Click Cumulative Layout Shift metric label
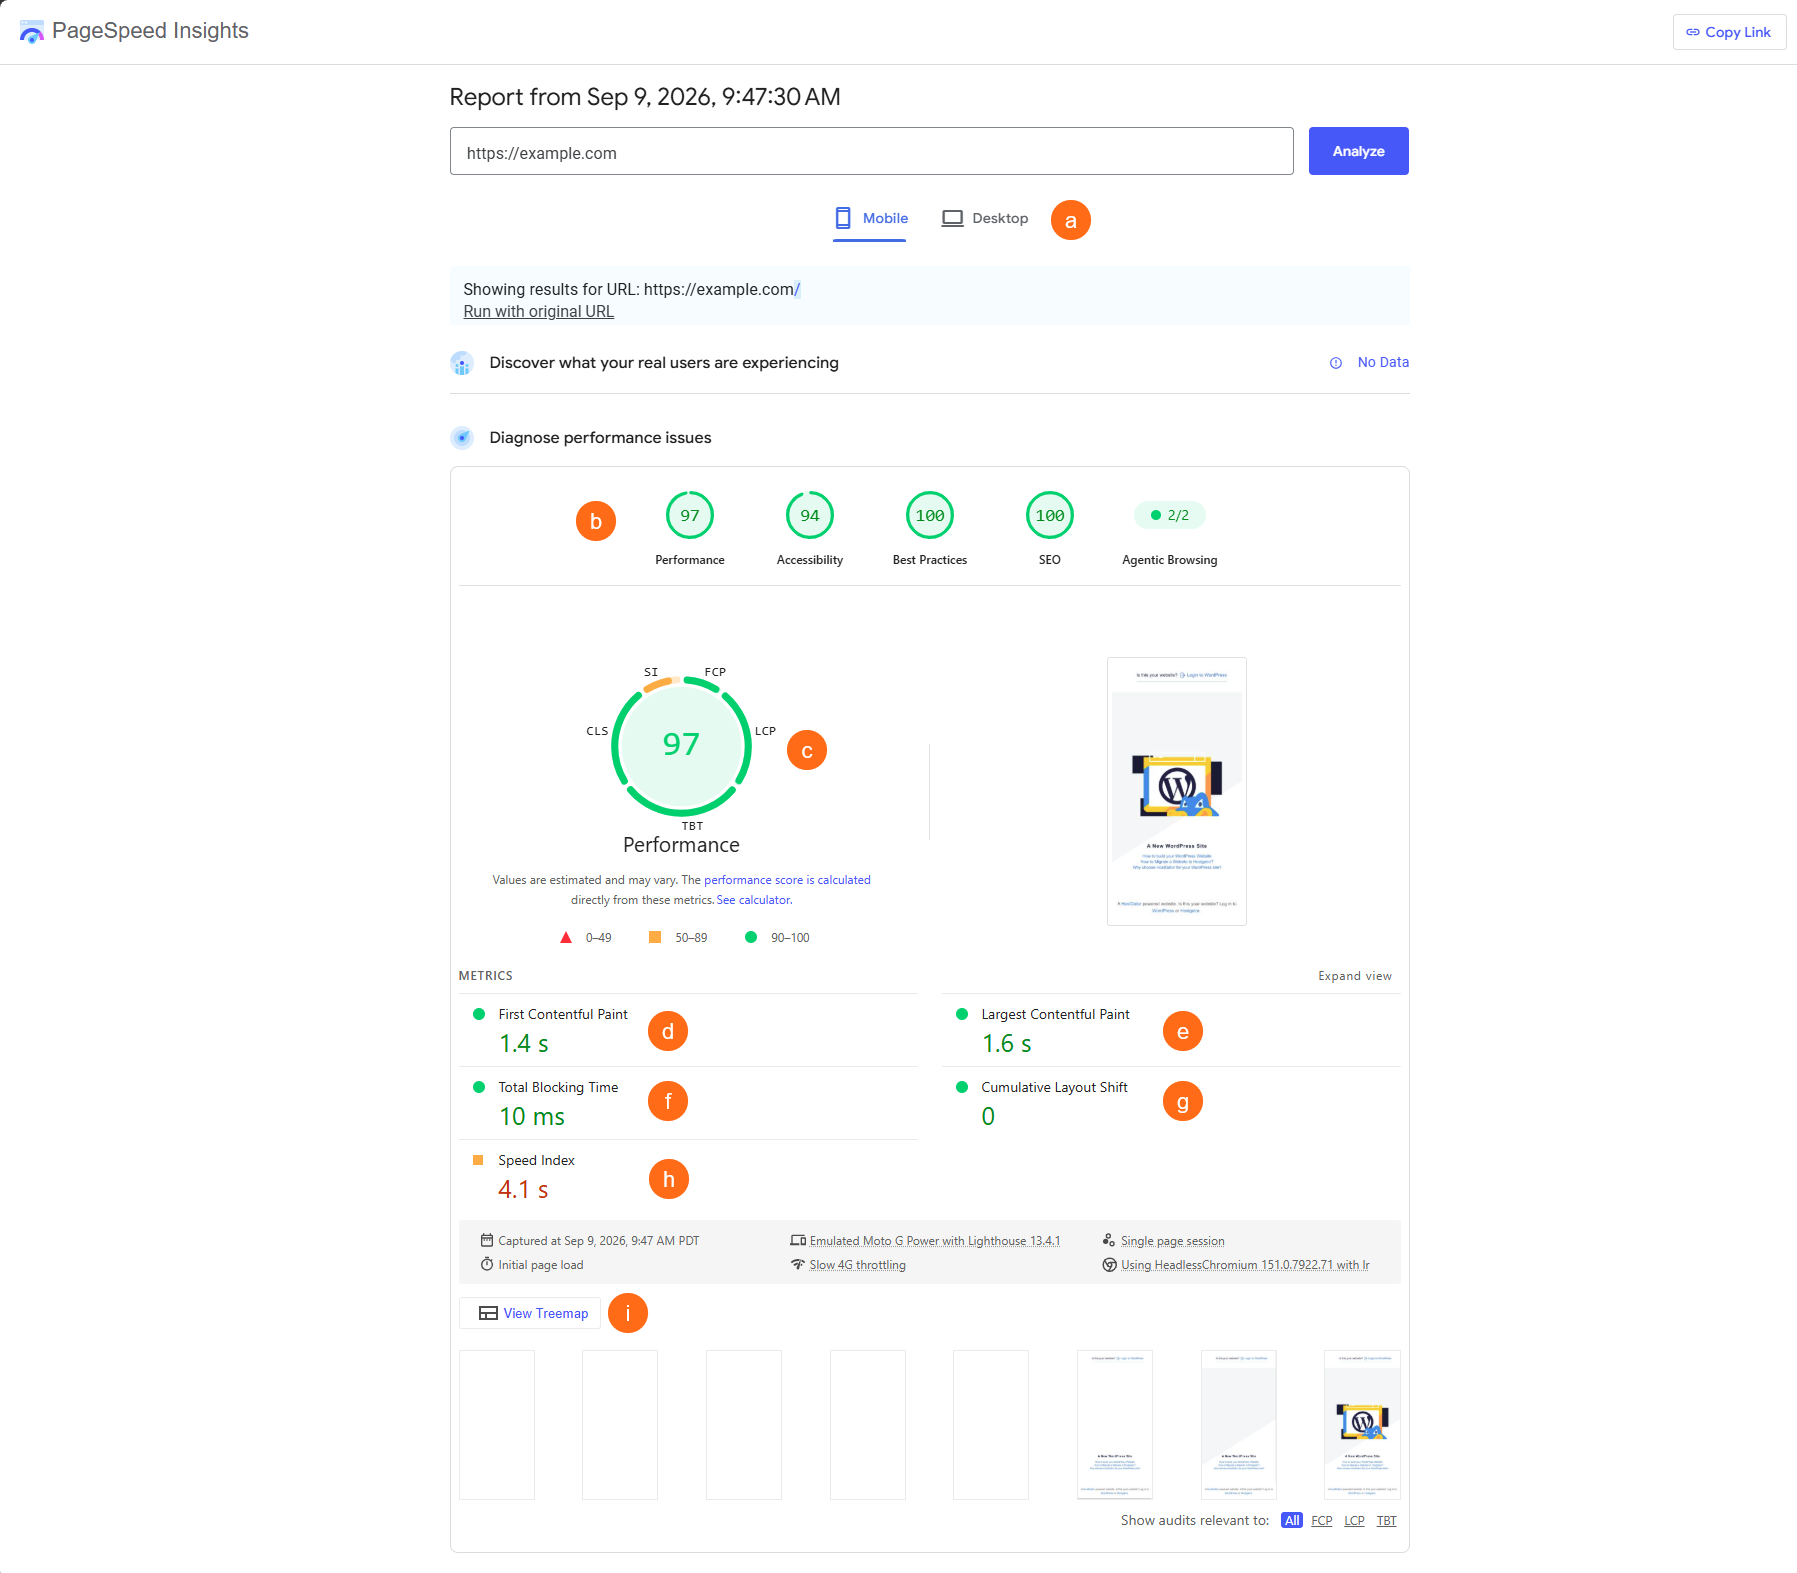The height and width of the screenshot is (1573, 1797). pos(1054,1087)
